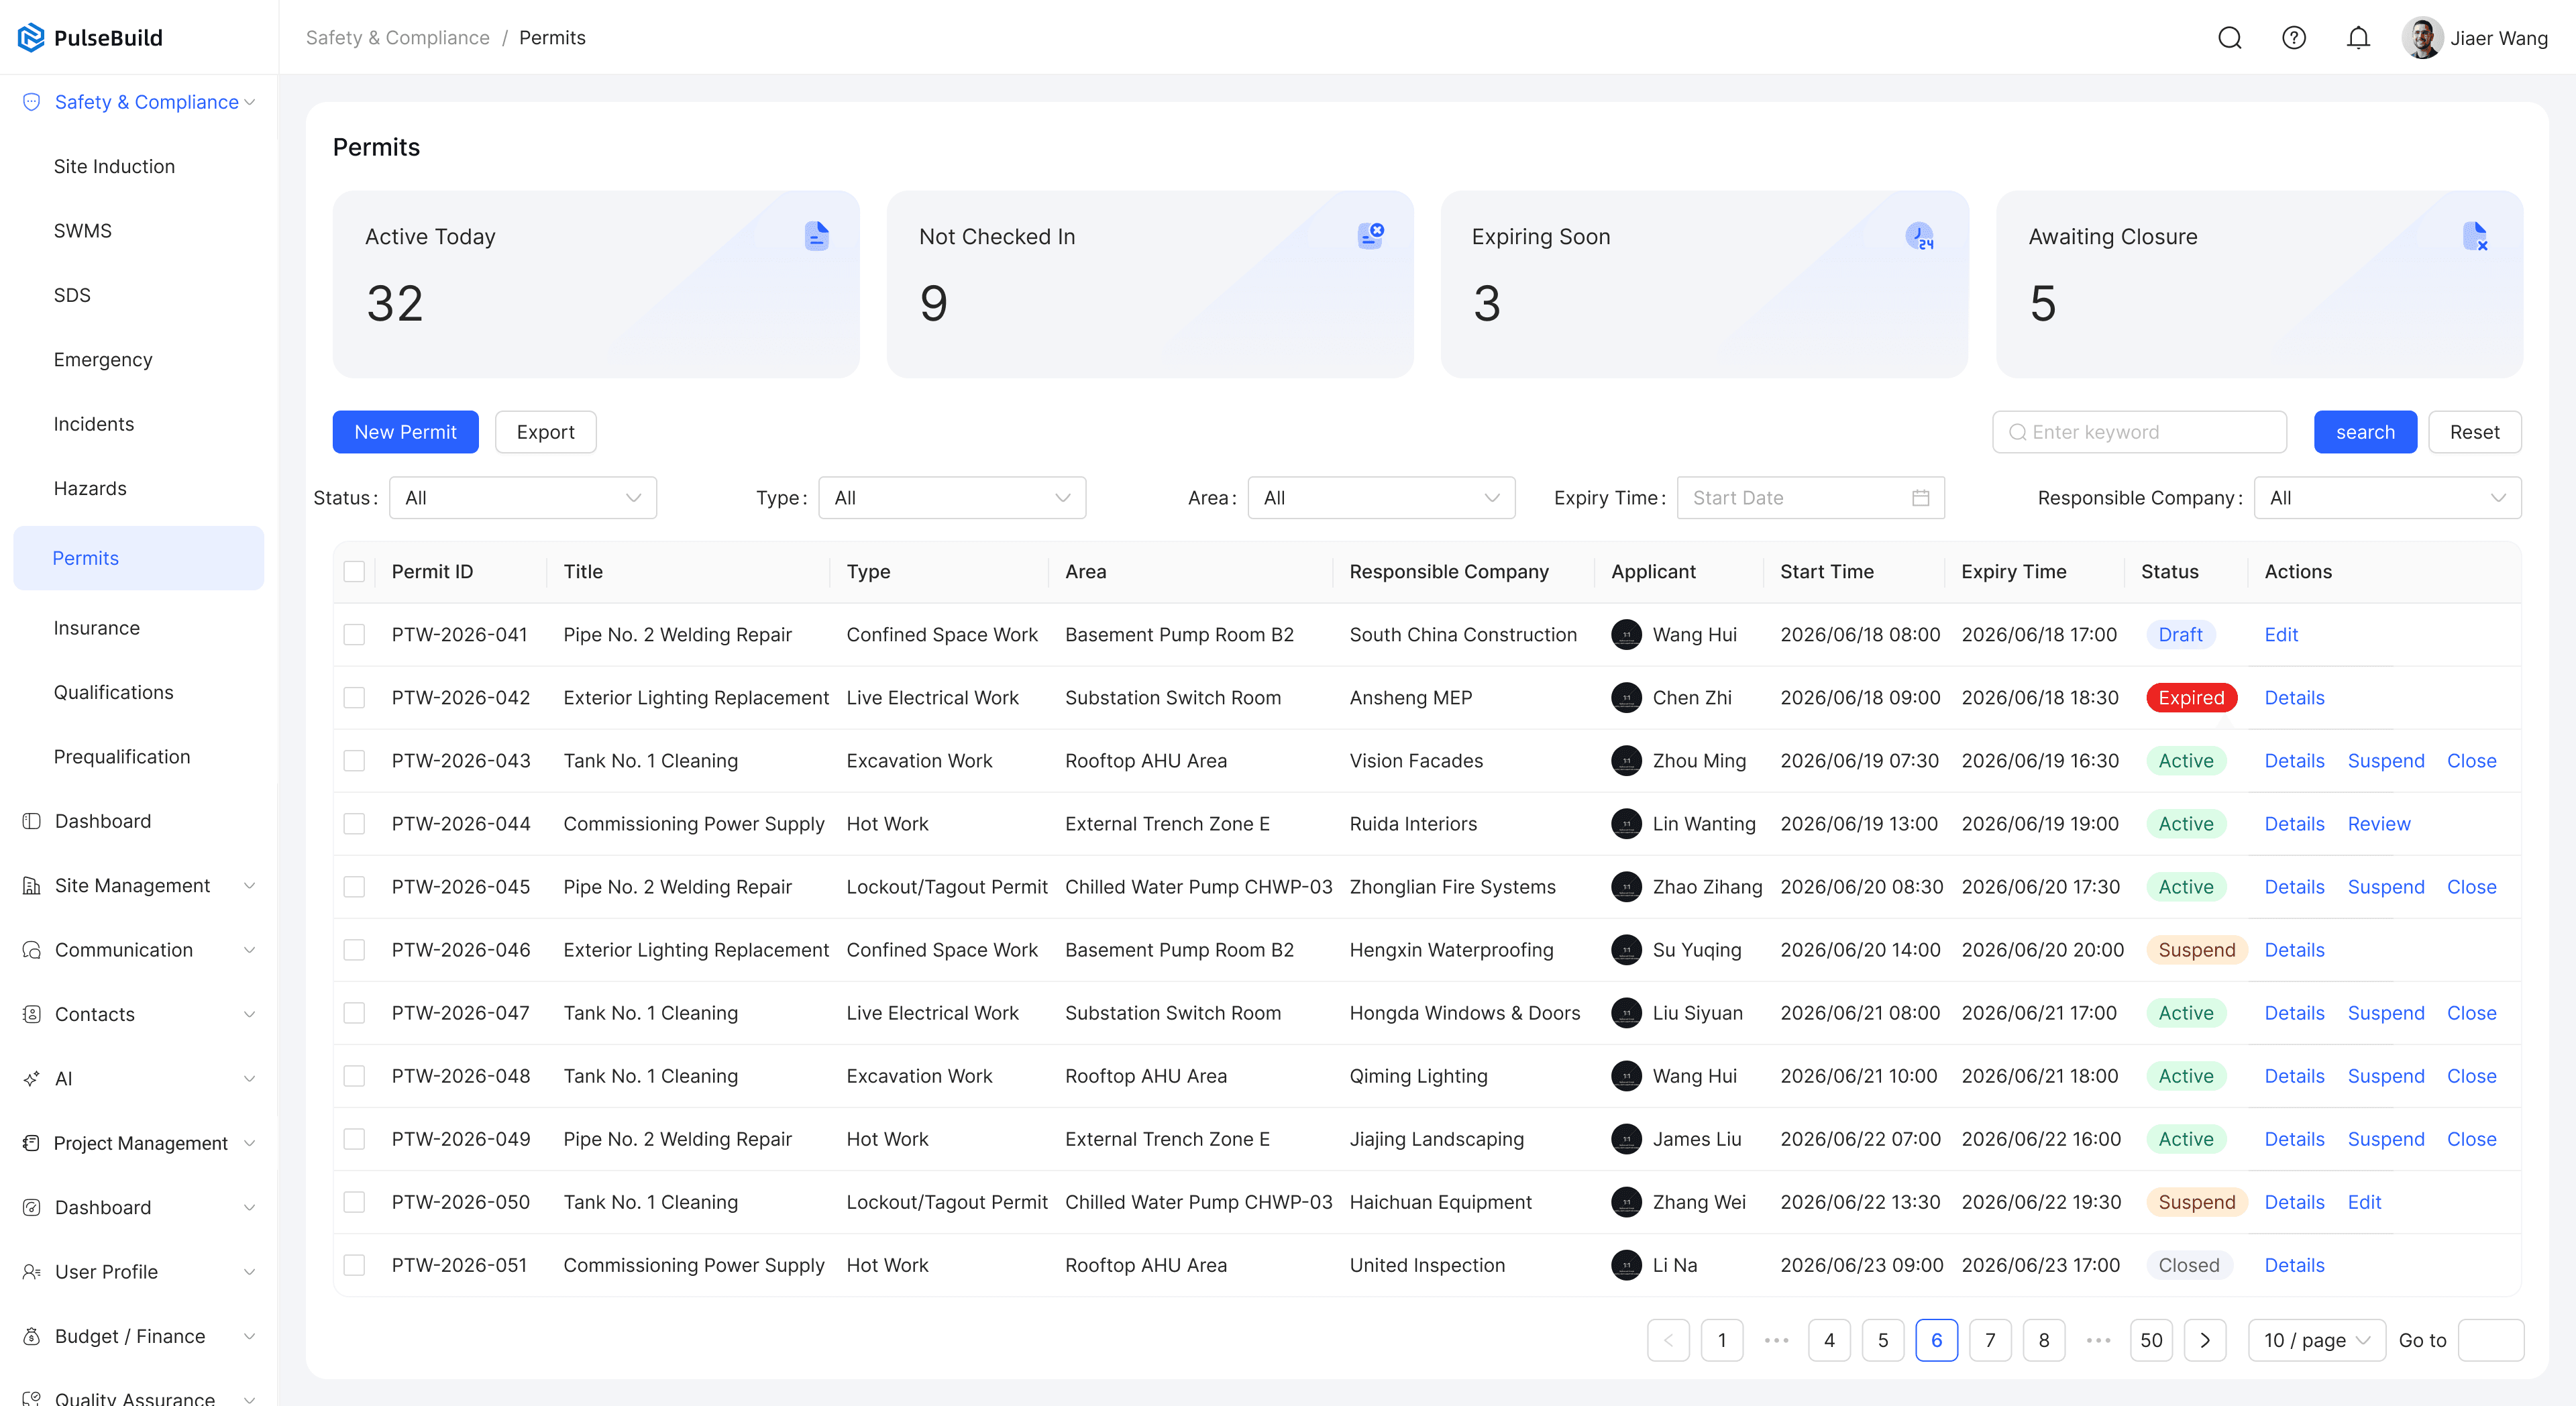Click the calendar icon in Expiry Time field
Screen dimensions: 2576x1406
pyautogui.click(x=1920, y=498)
